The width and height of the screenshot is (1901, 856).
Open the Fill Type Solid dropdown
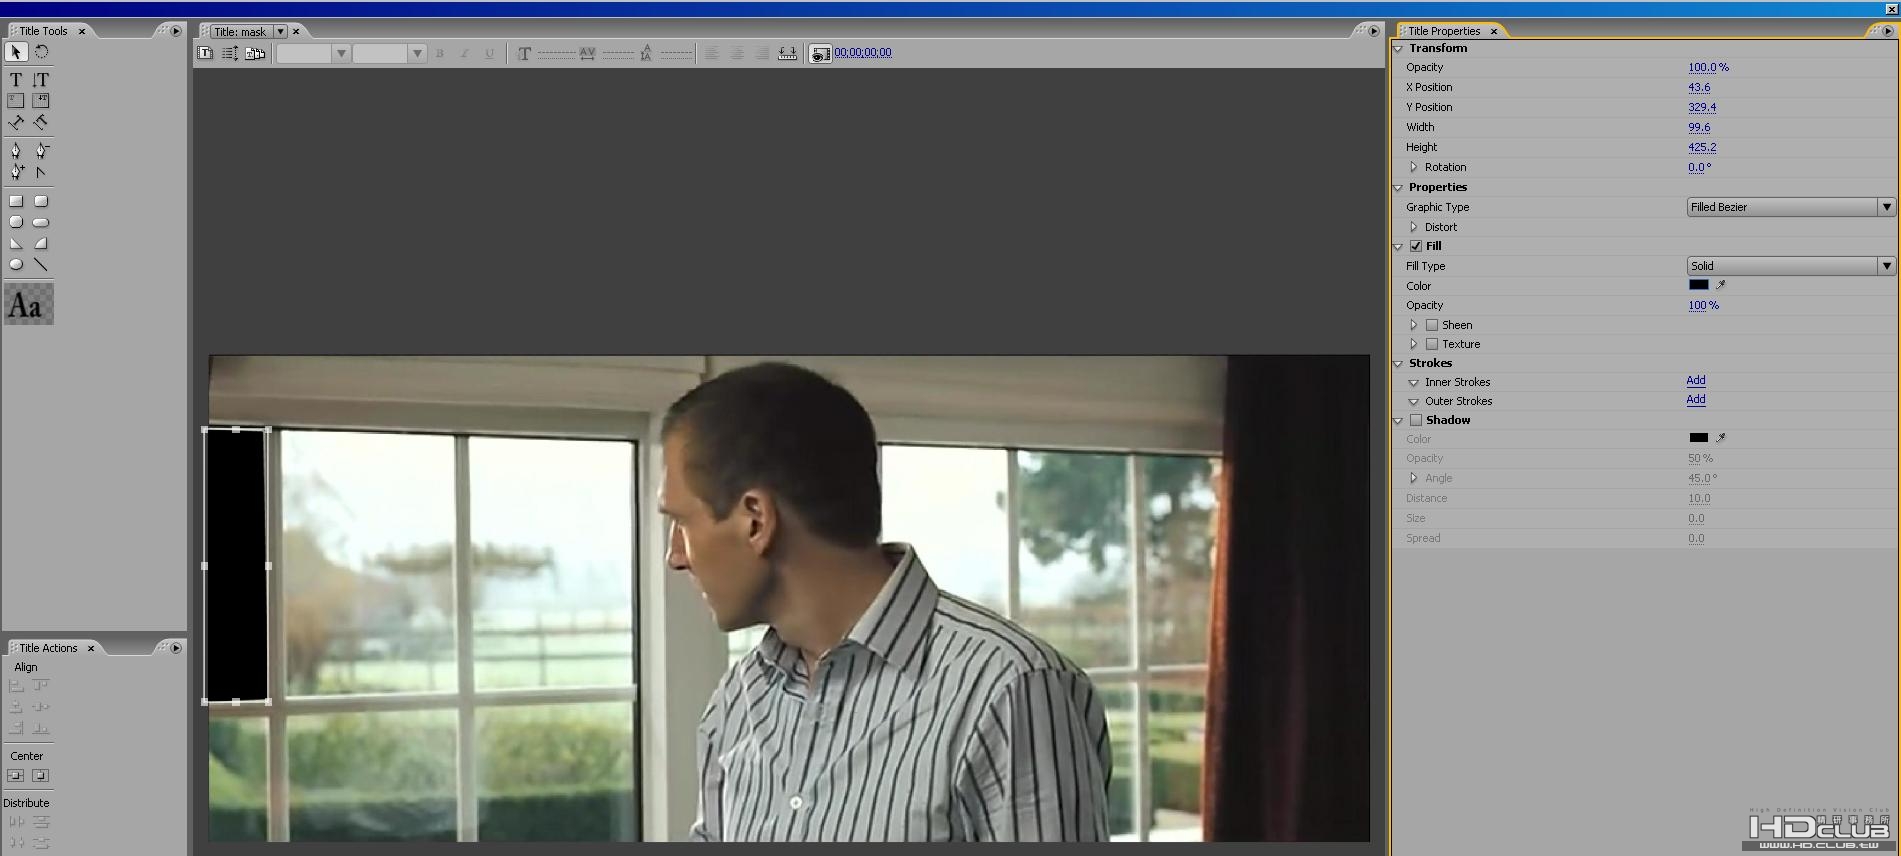pyautogui.click(x=1790, y=266)
